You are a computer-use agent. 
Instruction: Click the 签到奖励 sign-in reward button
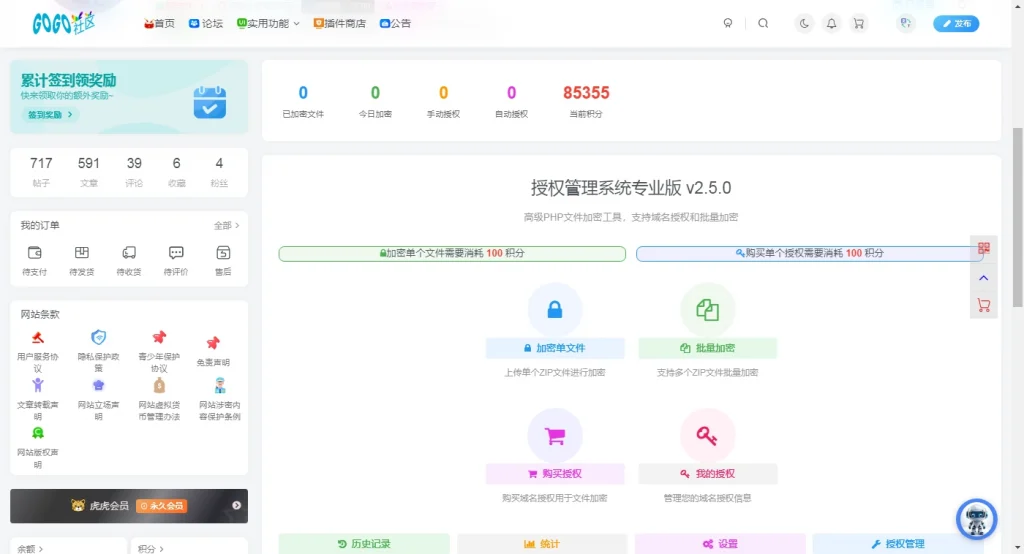click(x=50, y=114)
